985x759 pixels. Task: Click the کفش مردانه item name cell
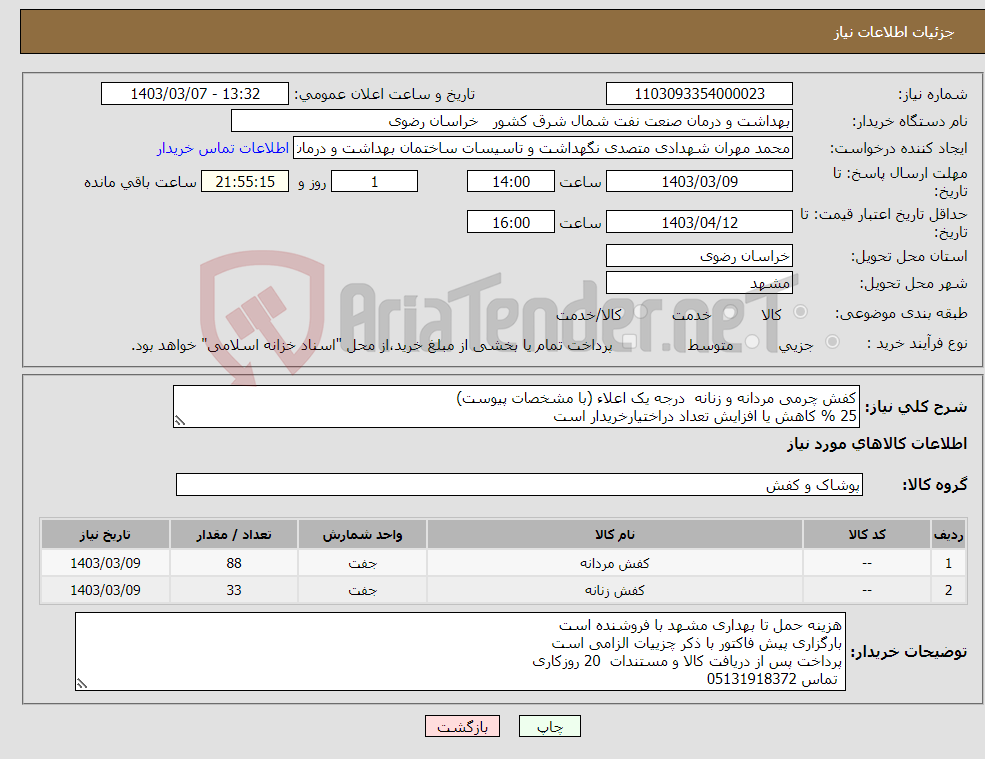tap(614, 563)
